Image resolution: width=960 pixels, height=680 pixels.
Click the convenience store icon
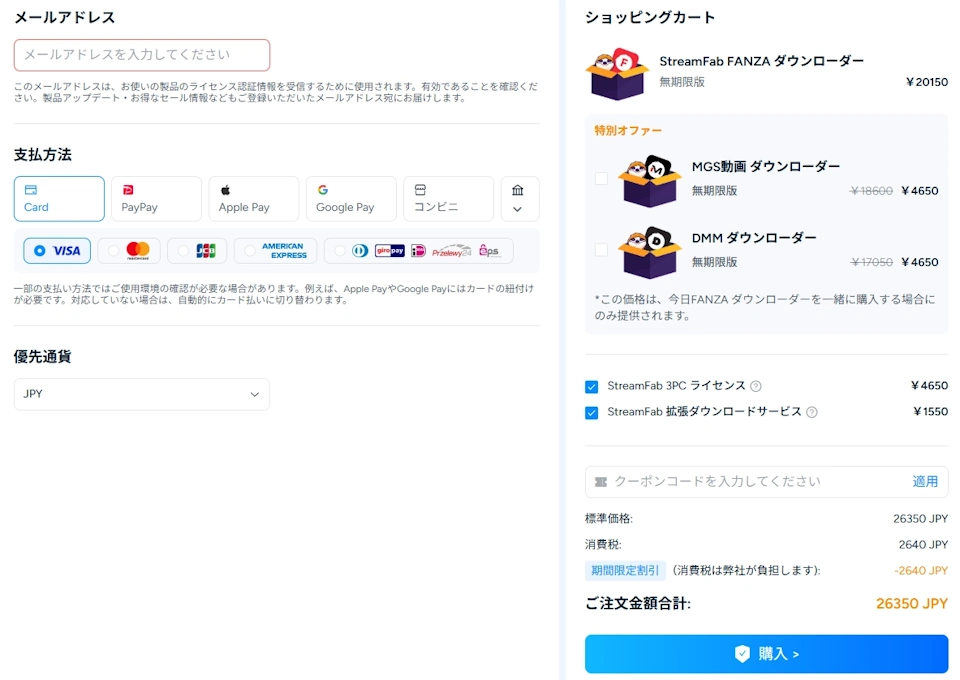click(x=420, y=190)
